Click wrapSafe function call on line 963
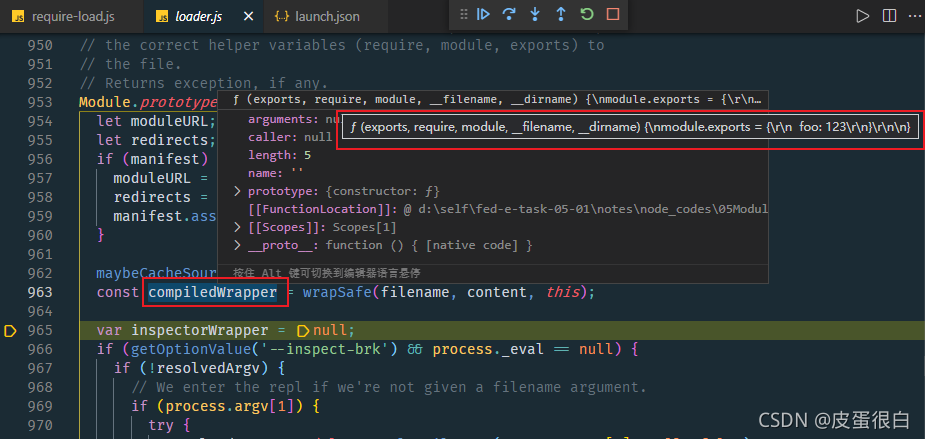 click(x=337, y=293)
